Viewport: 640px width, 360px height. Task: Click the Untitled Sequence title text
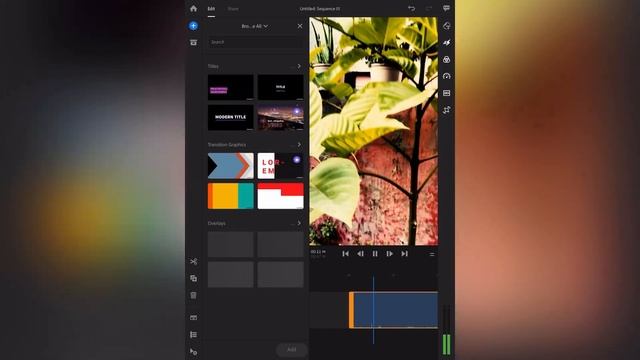tap(320, 9)
